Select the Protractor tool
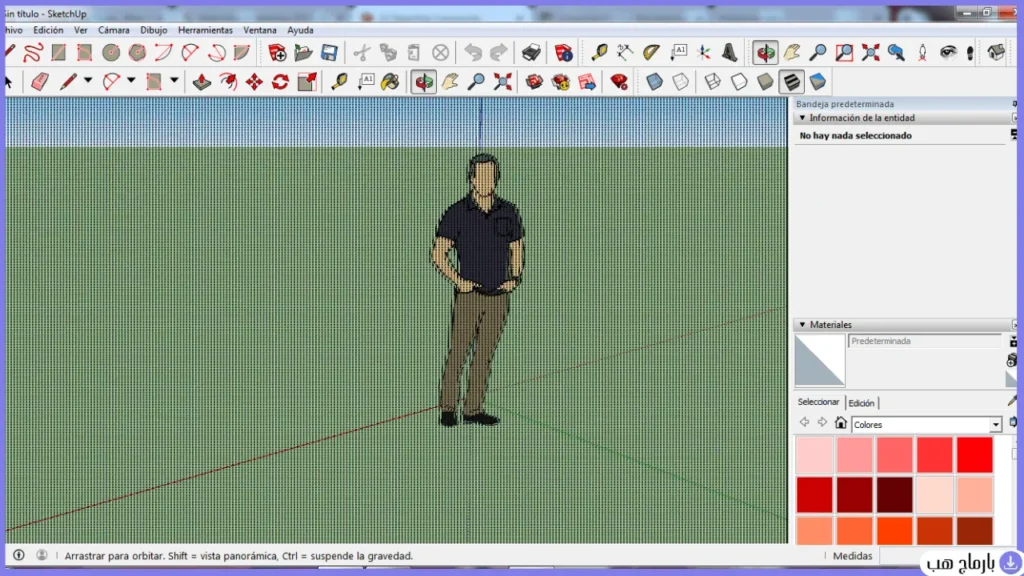This screenshot has width=1024, height=576. [651, 52]
